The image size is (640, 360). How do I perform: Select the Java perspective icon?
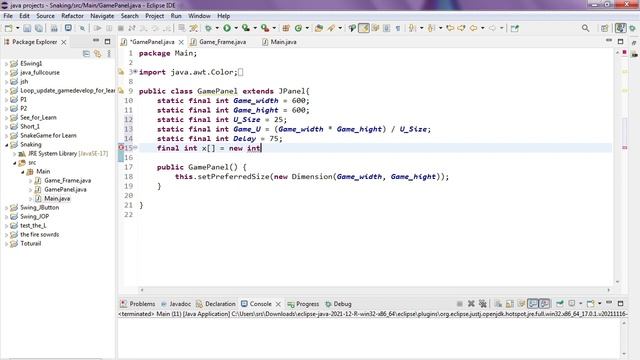pyautogui.click(x=620, y=28)
